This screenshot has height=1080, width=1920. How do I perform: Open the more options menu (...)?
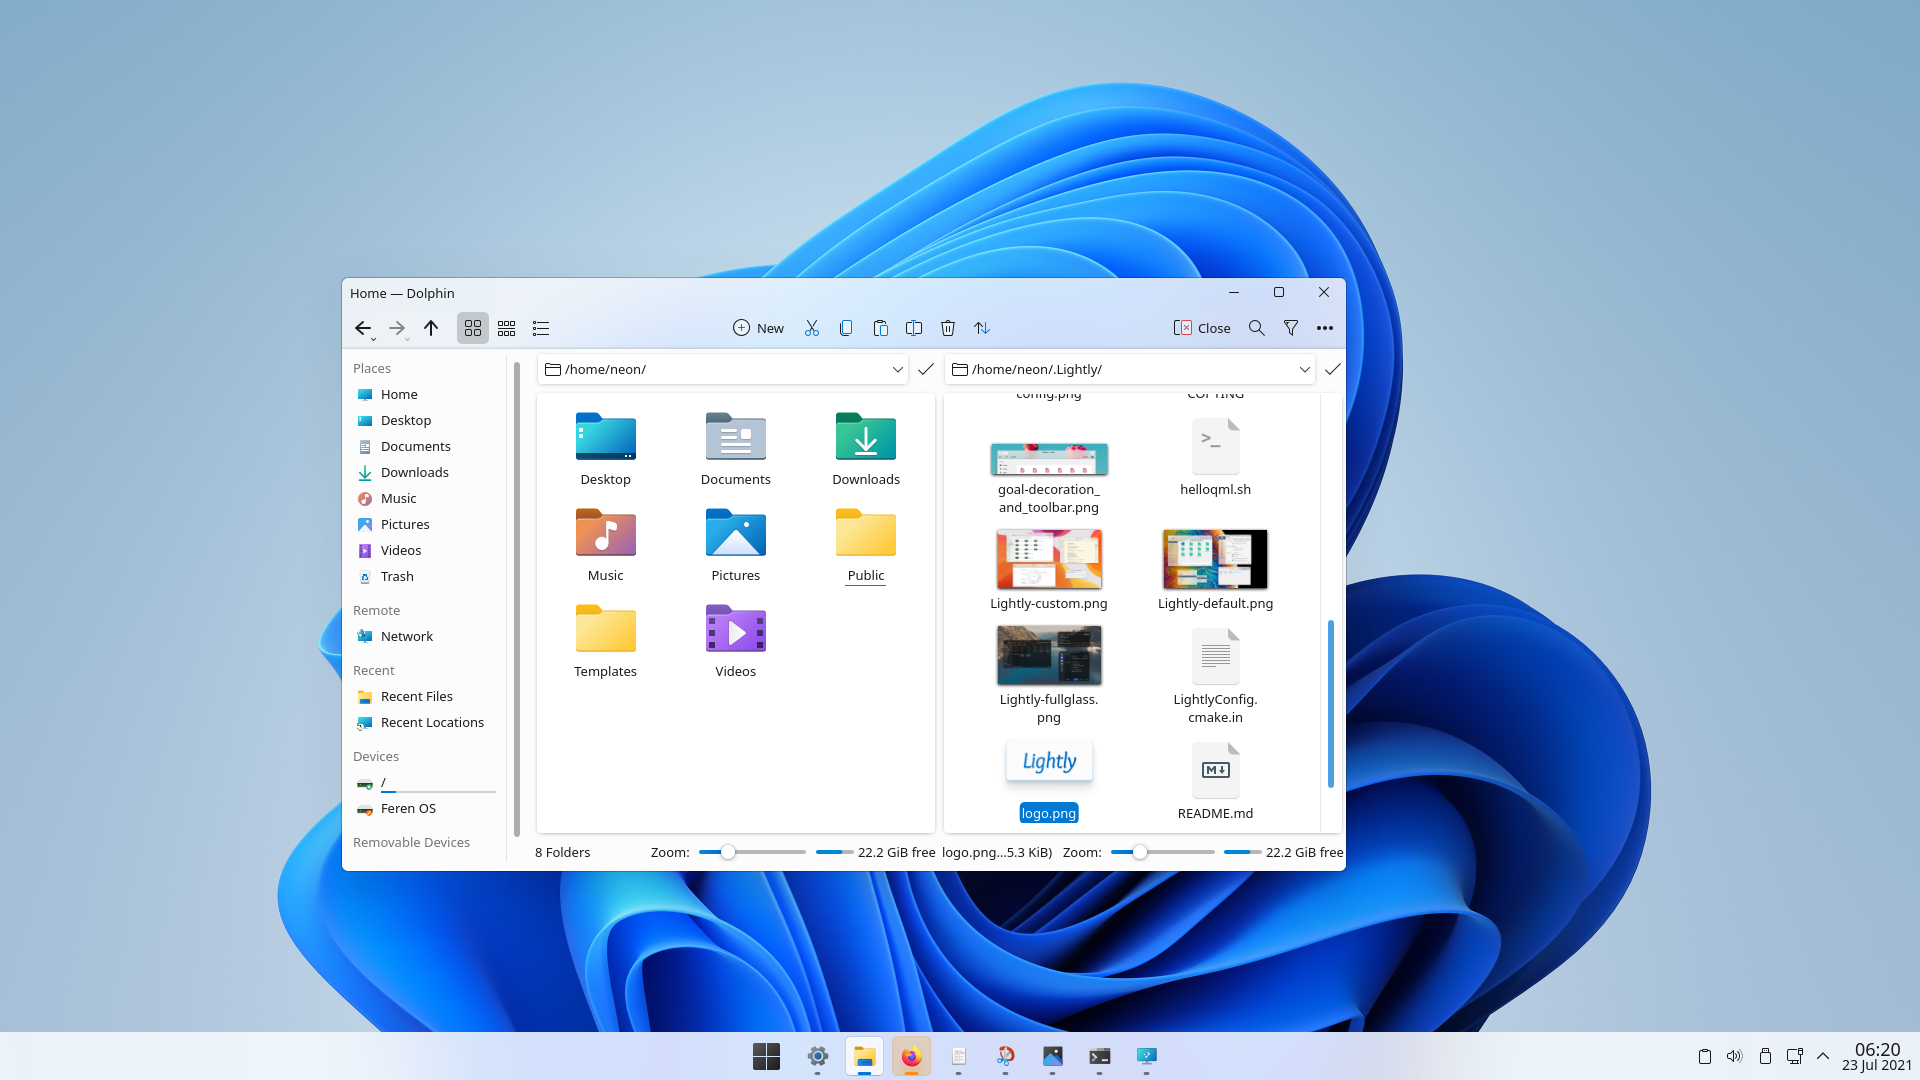[1325, 327]
